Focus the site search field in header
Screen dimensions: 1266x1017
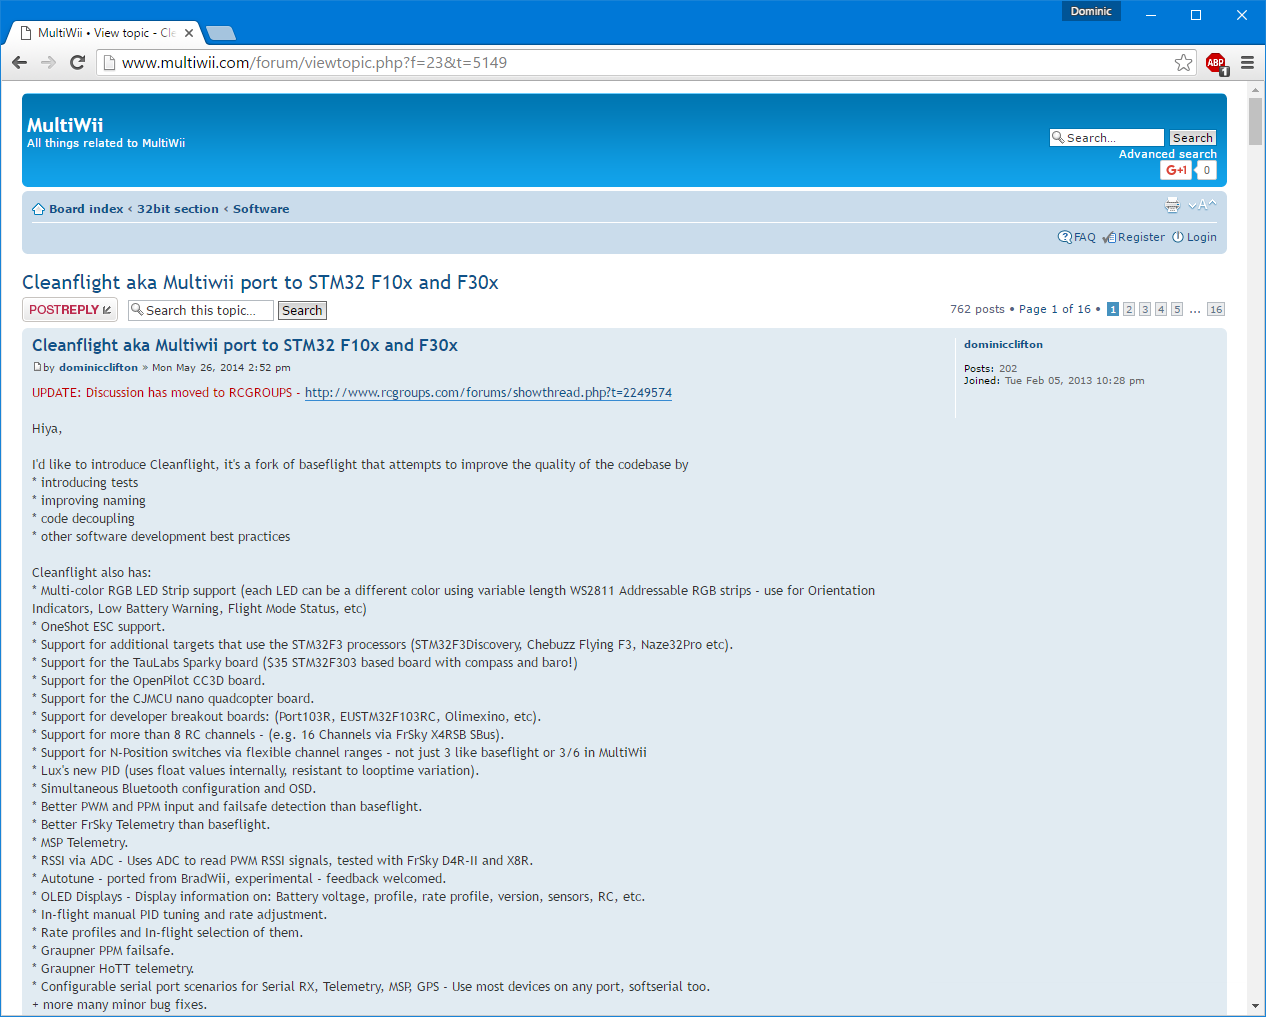(1107, 138)
